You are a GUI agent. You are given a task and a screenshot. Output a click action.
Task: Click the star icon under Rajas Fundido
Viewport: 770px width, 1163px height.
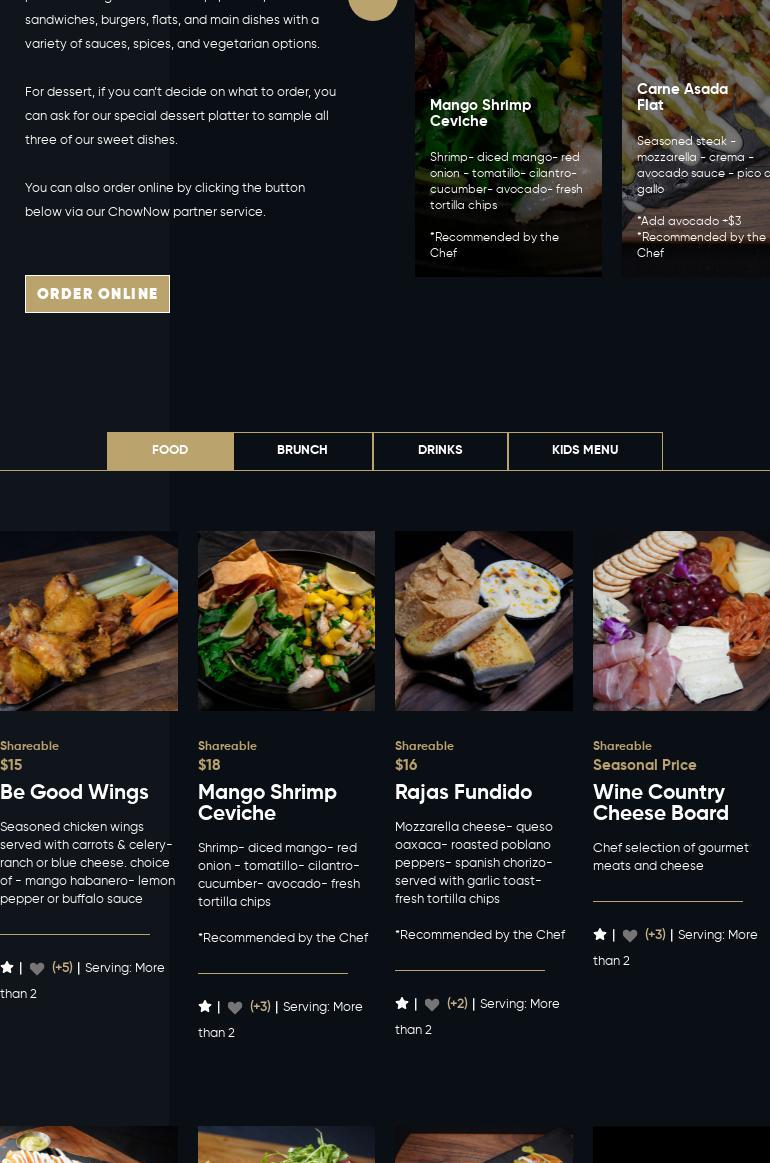pyautogui.click(x=402, y=1004)
